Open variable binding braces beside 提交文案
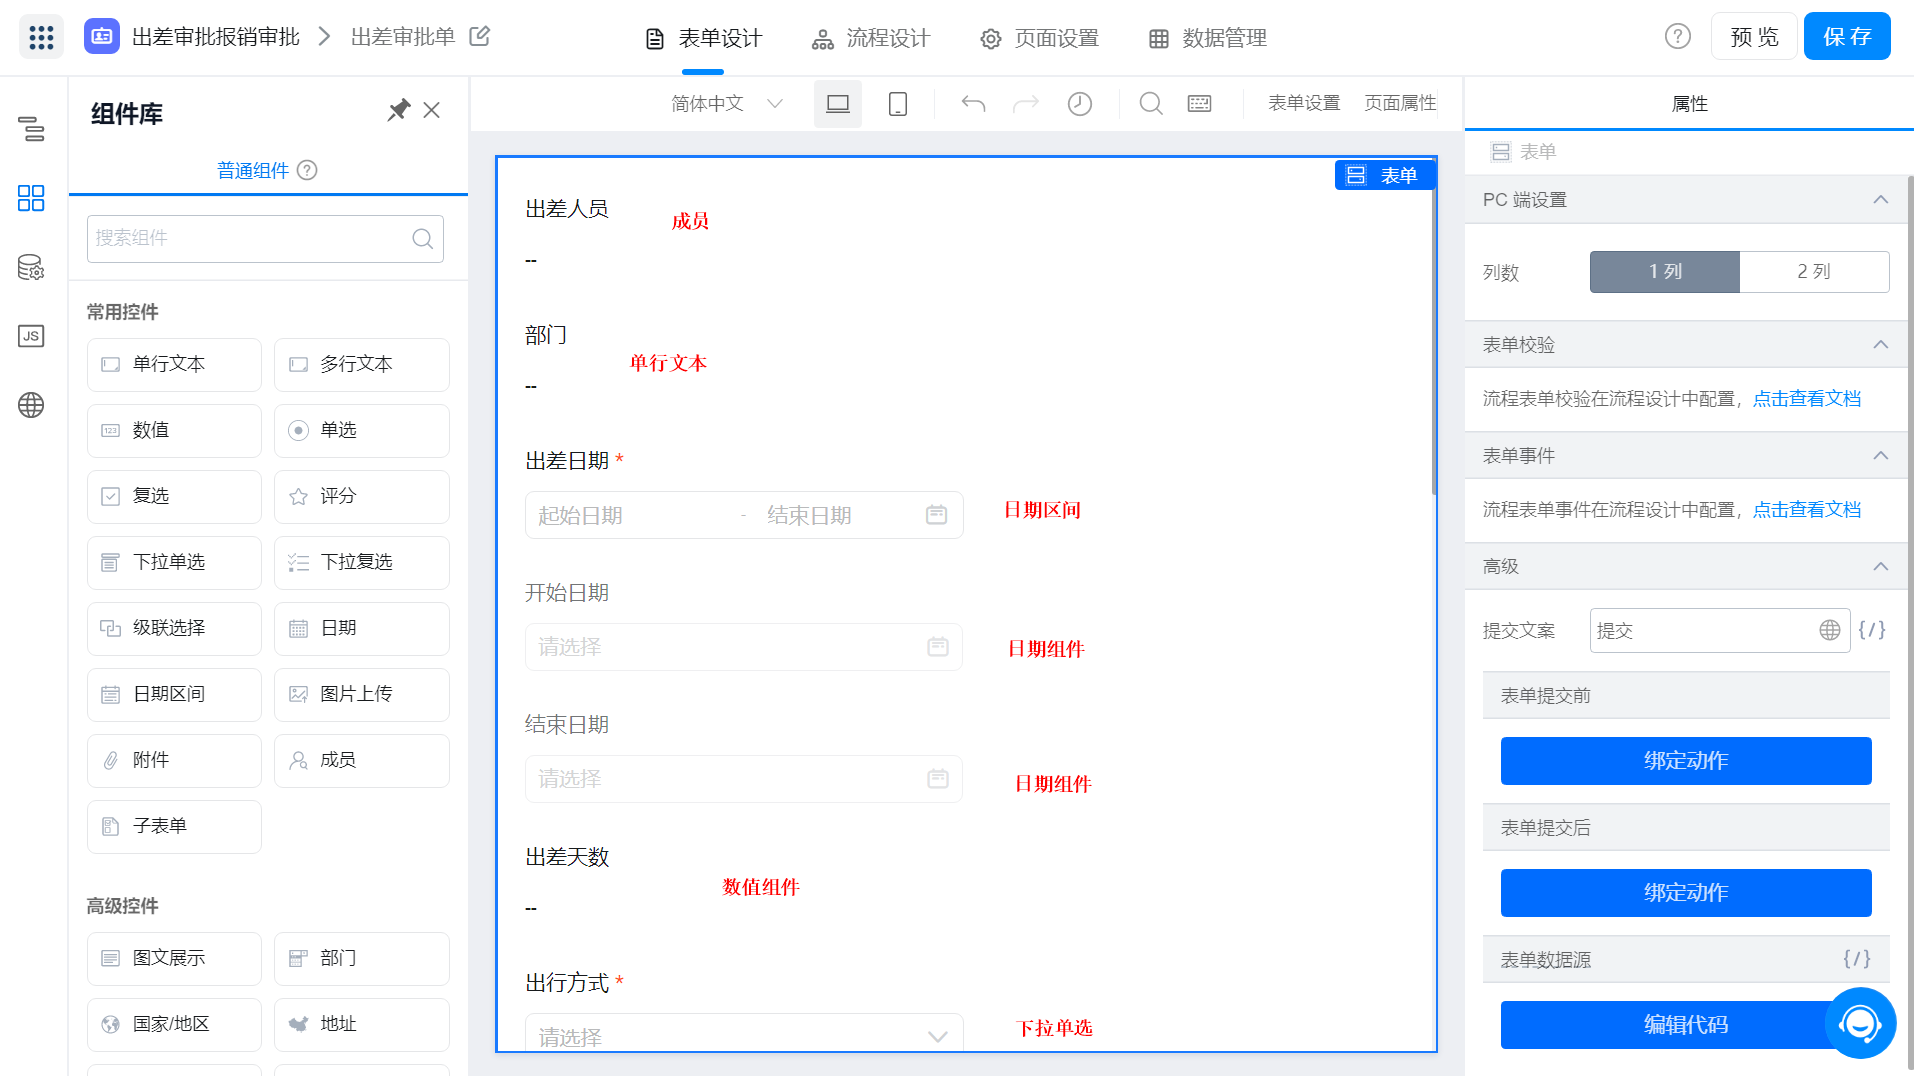Screen dimensions: 1914x1076 1872,630
